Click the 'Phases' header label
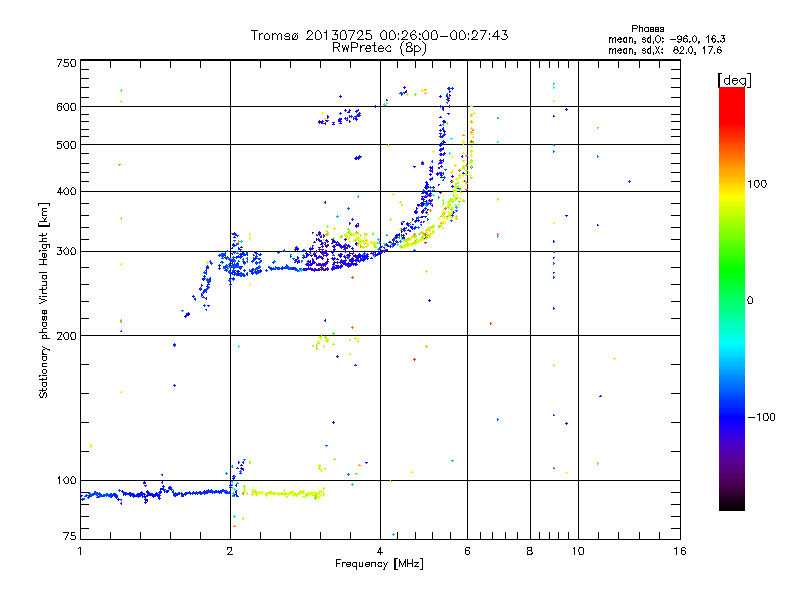 coord(647,29)
